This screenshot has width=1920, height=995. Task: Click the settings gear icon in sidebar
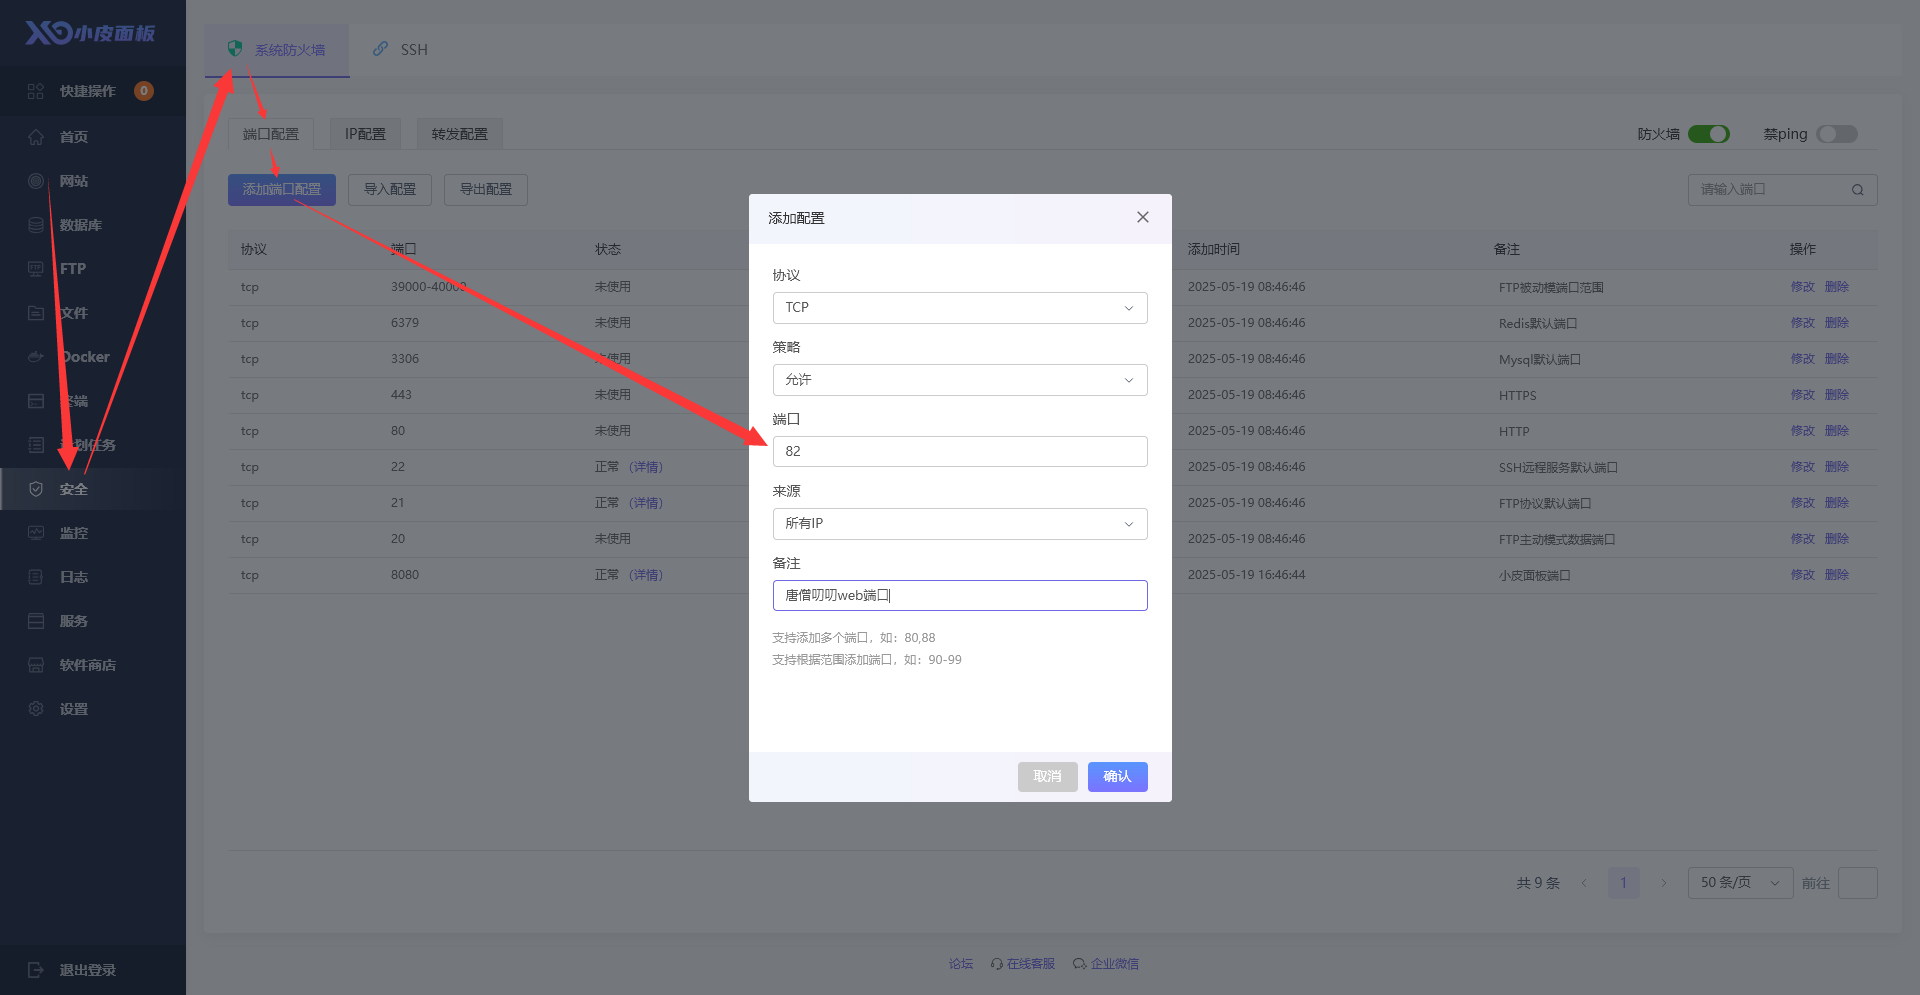[36, 709]
